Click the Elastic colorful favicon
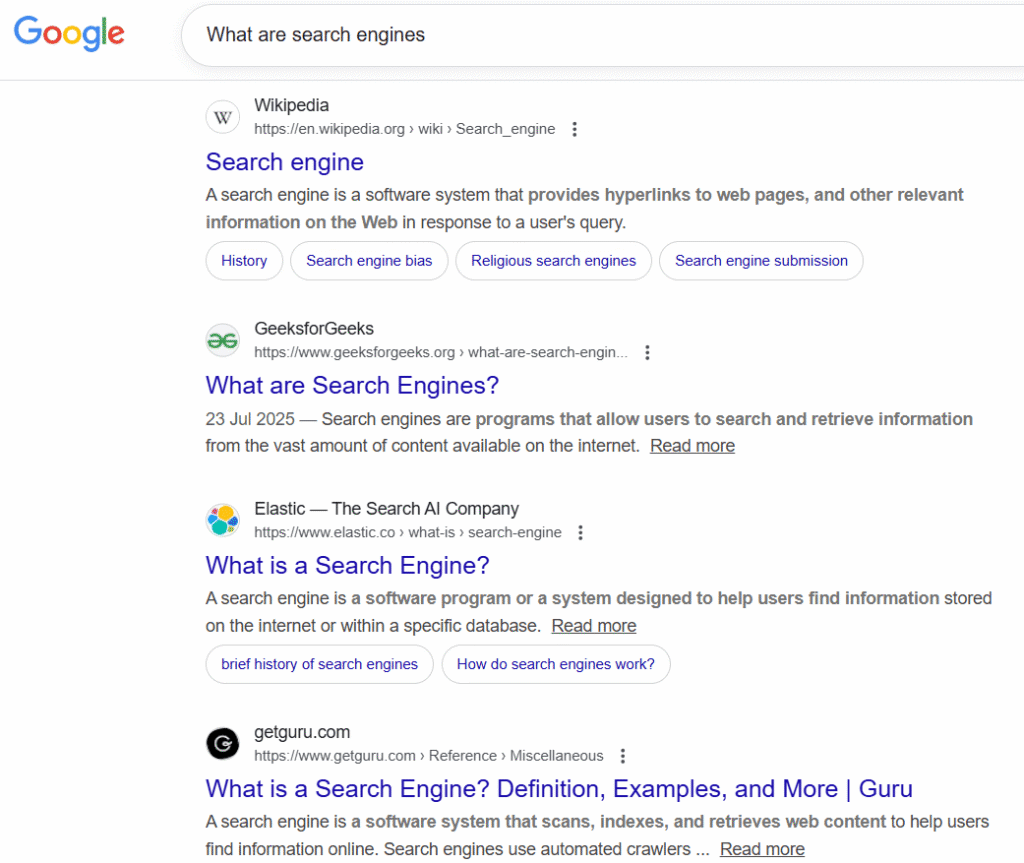This screenshot has width=1024, height=863. click(x=222, y=520)
